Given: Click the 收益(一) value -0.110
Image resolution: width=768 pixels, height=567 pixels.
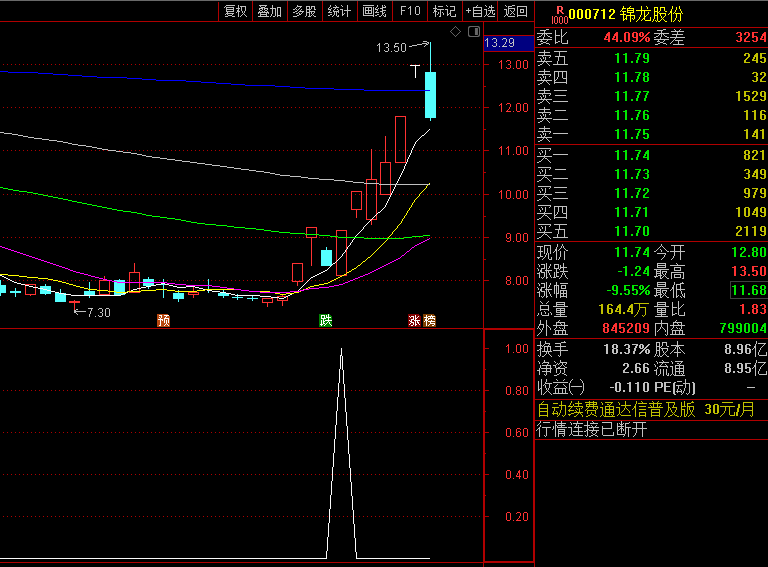Looking at the screenshot, I should point(629,388).
